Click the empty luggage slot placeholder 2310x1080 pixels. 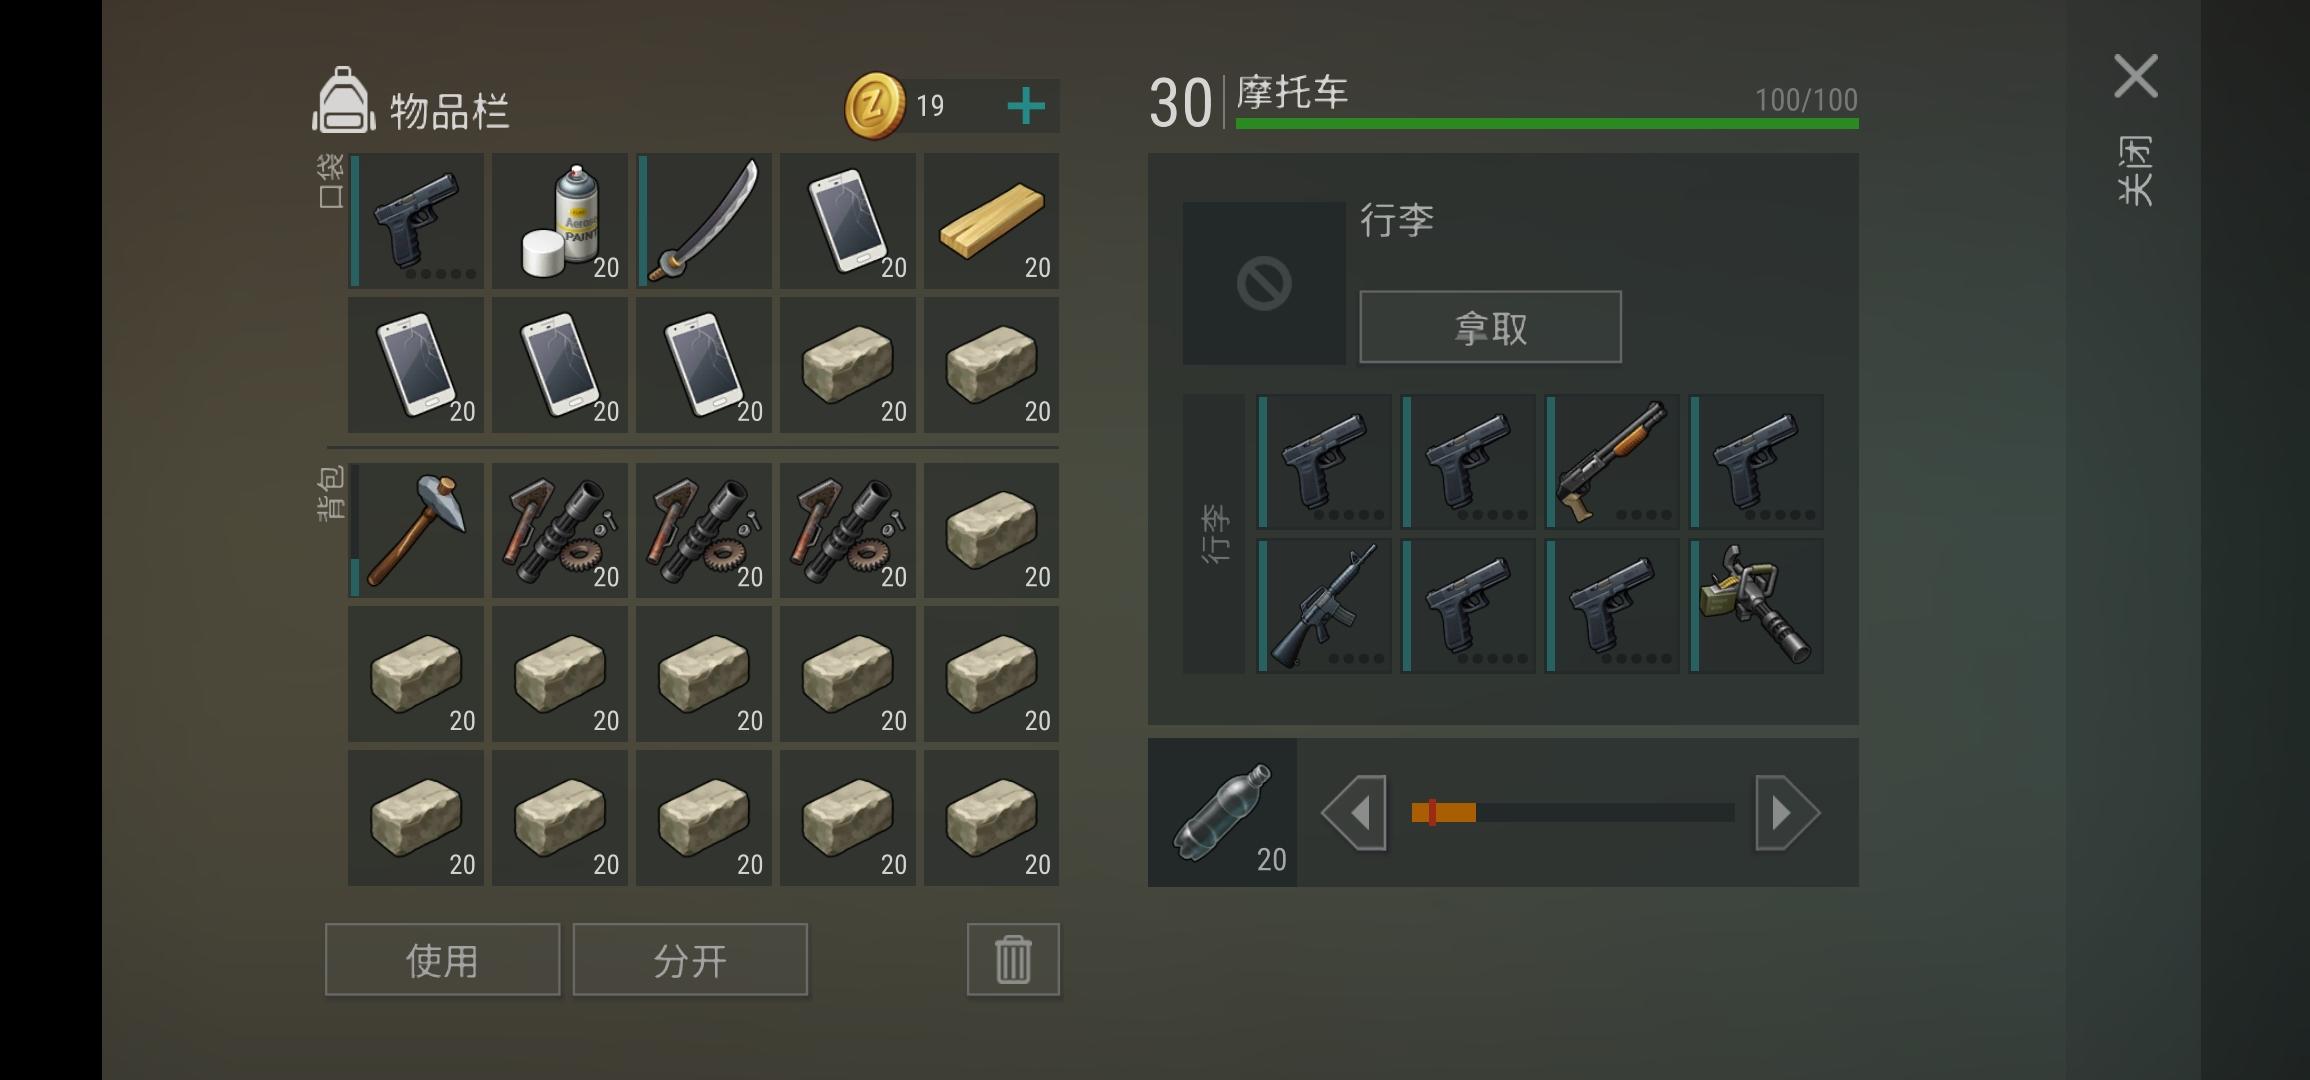[x=1264, y=283]
